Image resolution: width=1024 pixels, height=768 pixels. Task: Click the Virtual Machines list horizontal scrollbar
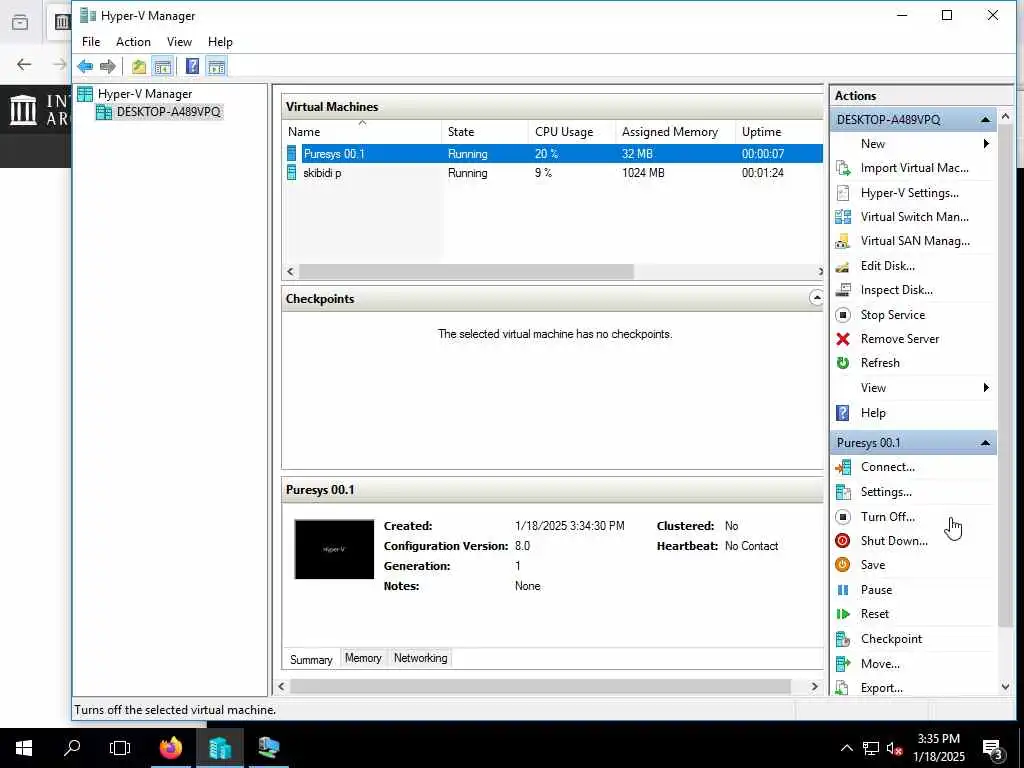click(466, 271)
